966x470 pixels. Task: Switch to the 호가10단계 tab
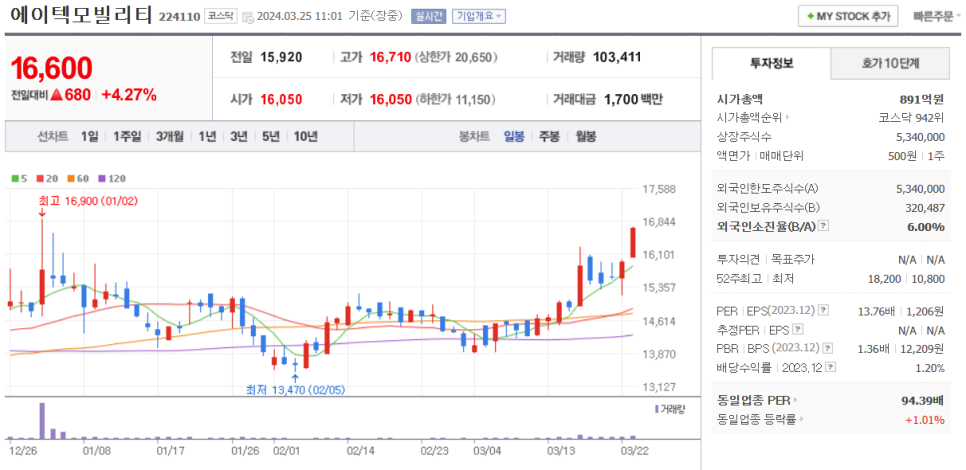pyautogui.click(x=890, y=63)
